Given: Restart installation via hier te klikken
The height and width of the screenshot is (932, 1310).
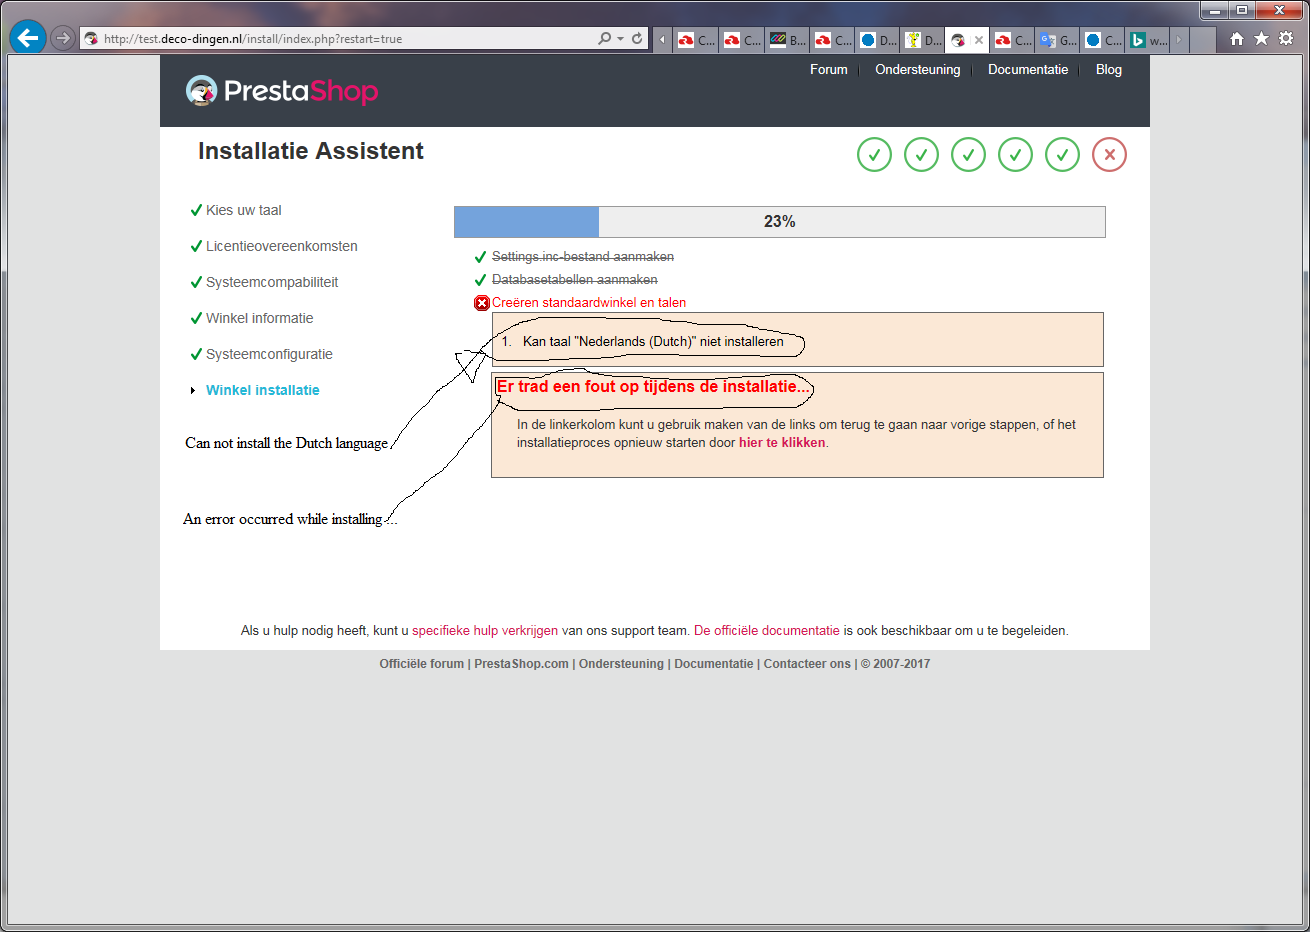Looking at the screenshot, I should (782, 442).
